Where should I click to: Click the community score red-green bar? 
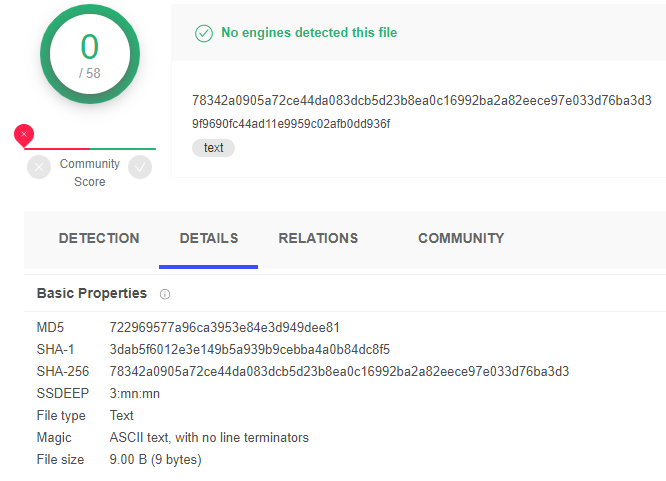click(90, 149)
